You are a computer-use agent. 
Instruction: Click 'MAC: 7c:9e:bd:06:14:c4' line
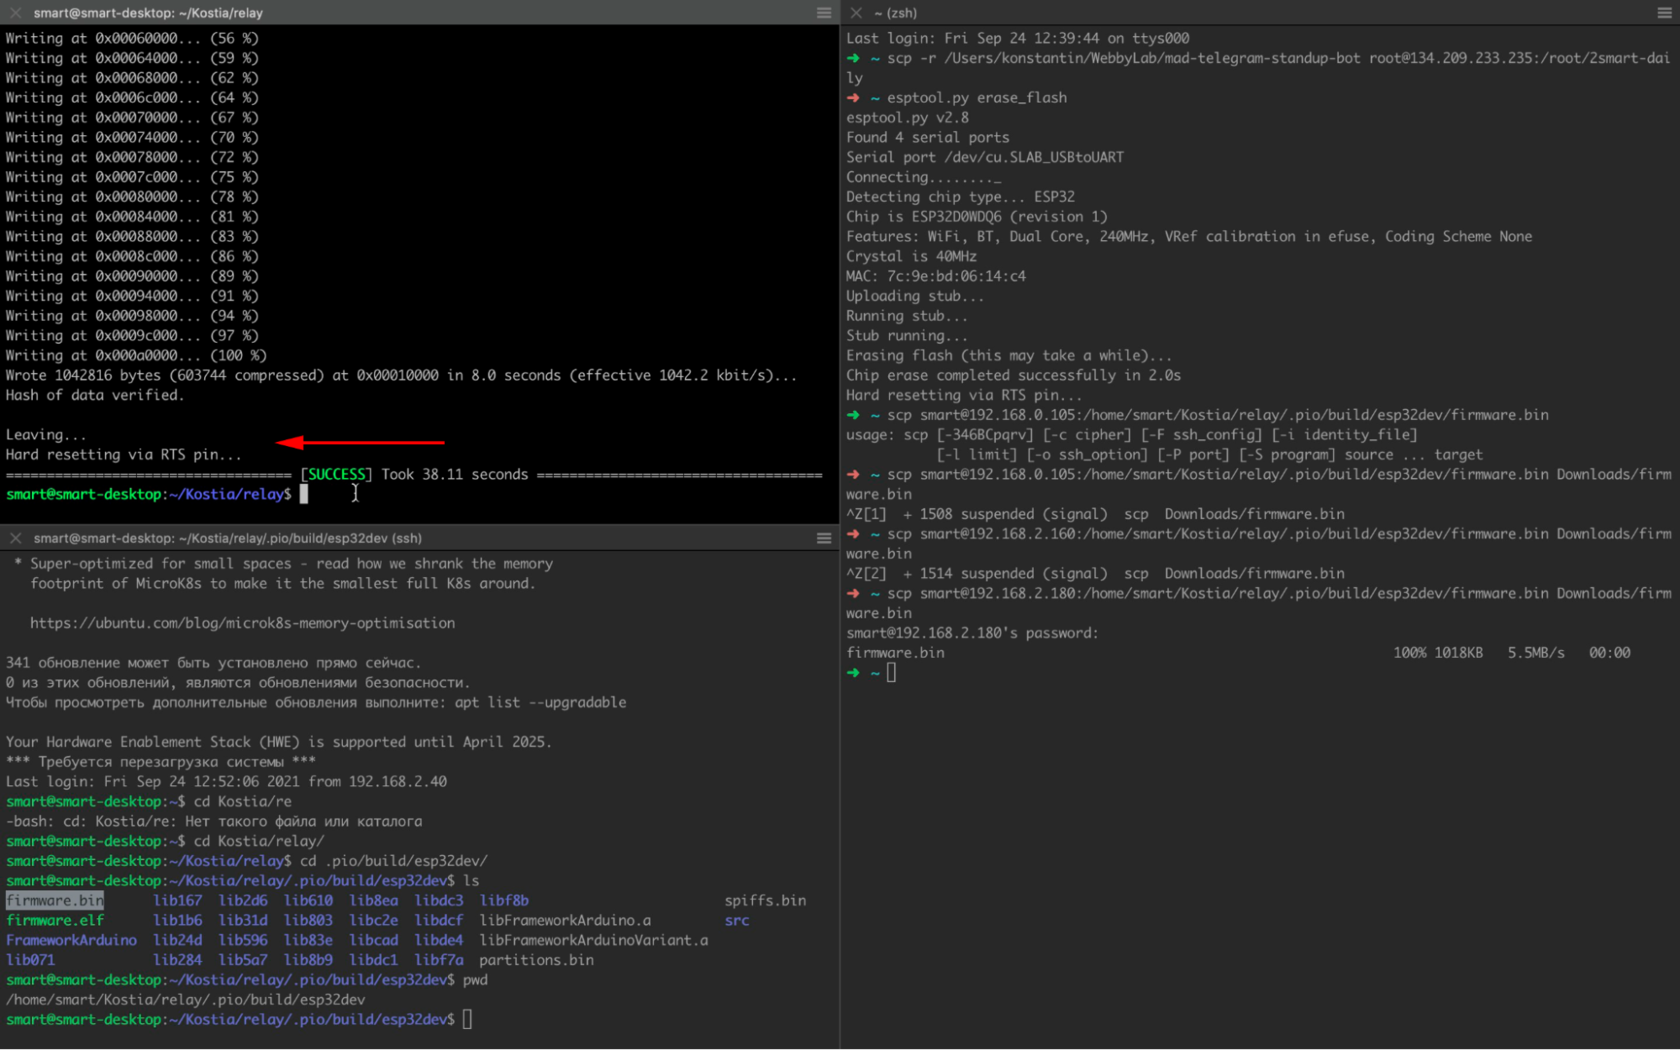click(x=936, y=276)
